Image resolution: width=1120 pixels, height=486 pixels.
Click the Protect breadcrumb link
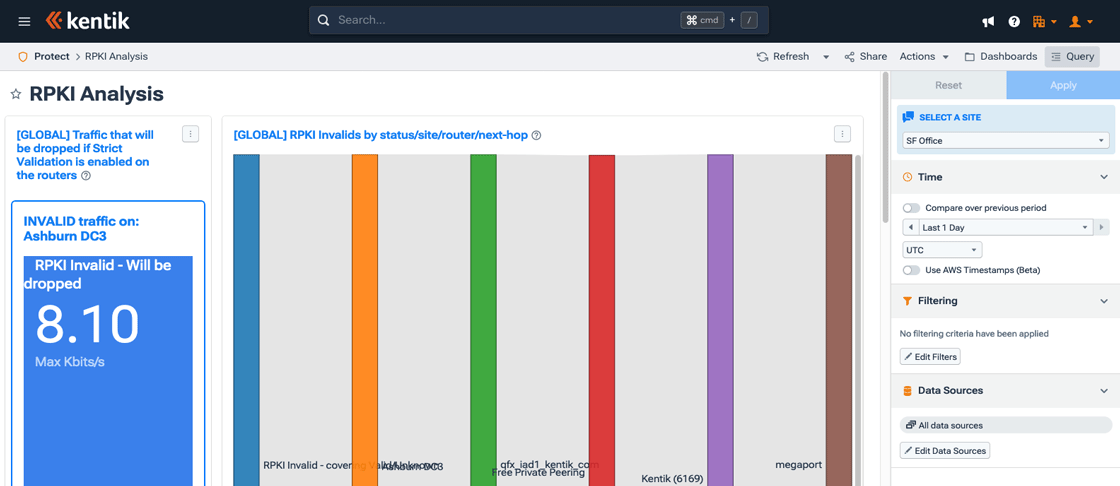tap(51, 56)
